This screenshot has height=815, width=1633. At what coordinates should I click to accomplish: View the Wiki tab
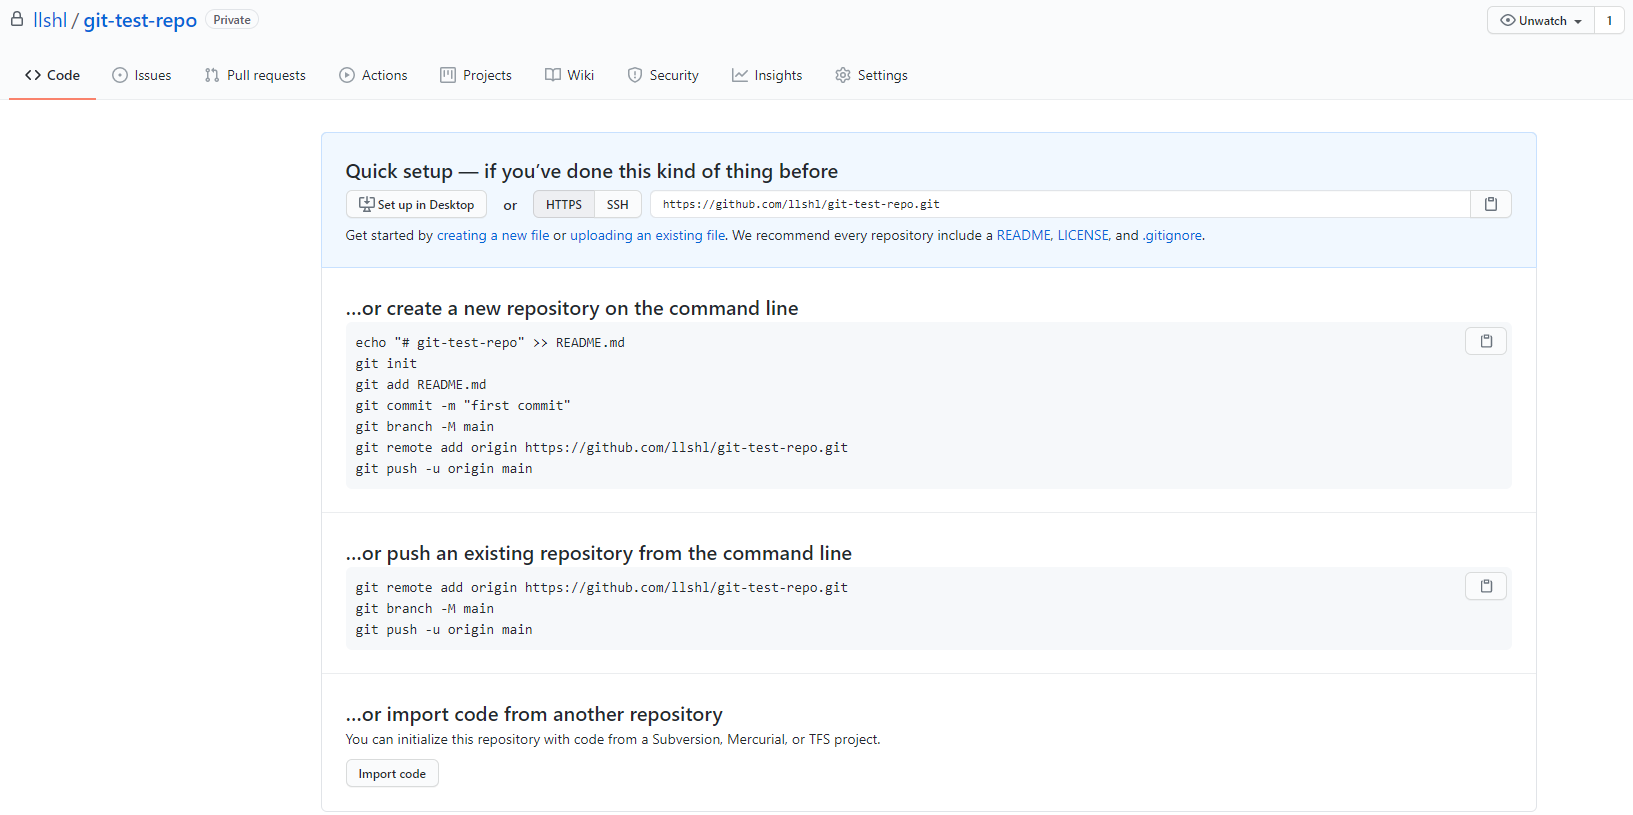pos(569,75)
